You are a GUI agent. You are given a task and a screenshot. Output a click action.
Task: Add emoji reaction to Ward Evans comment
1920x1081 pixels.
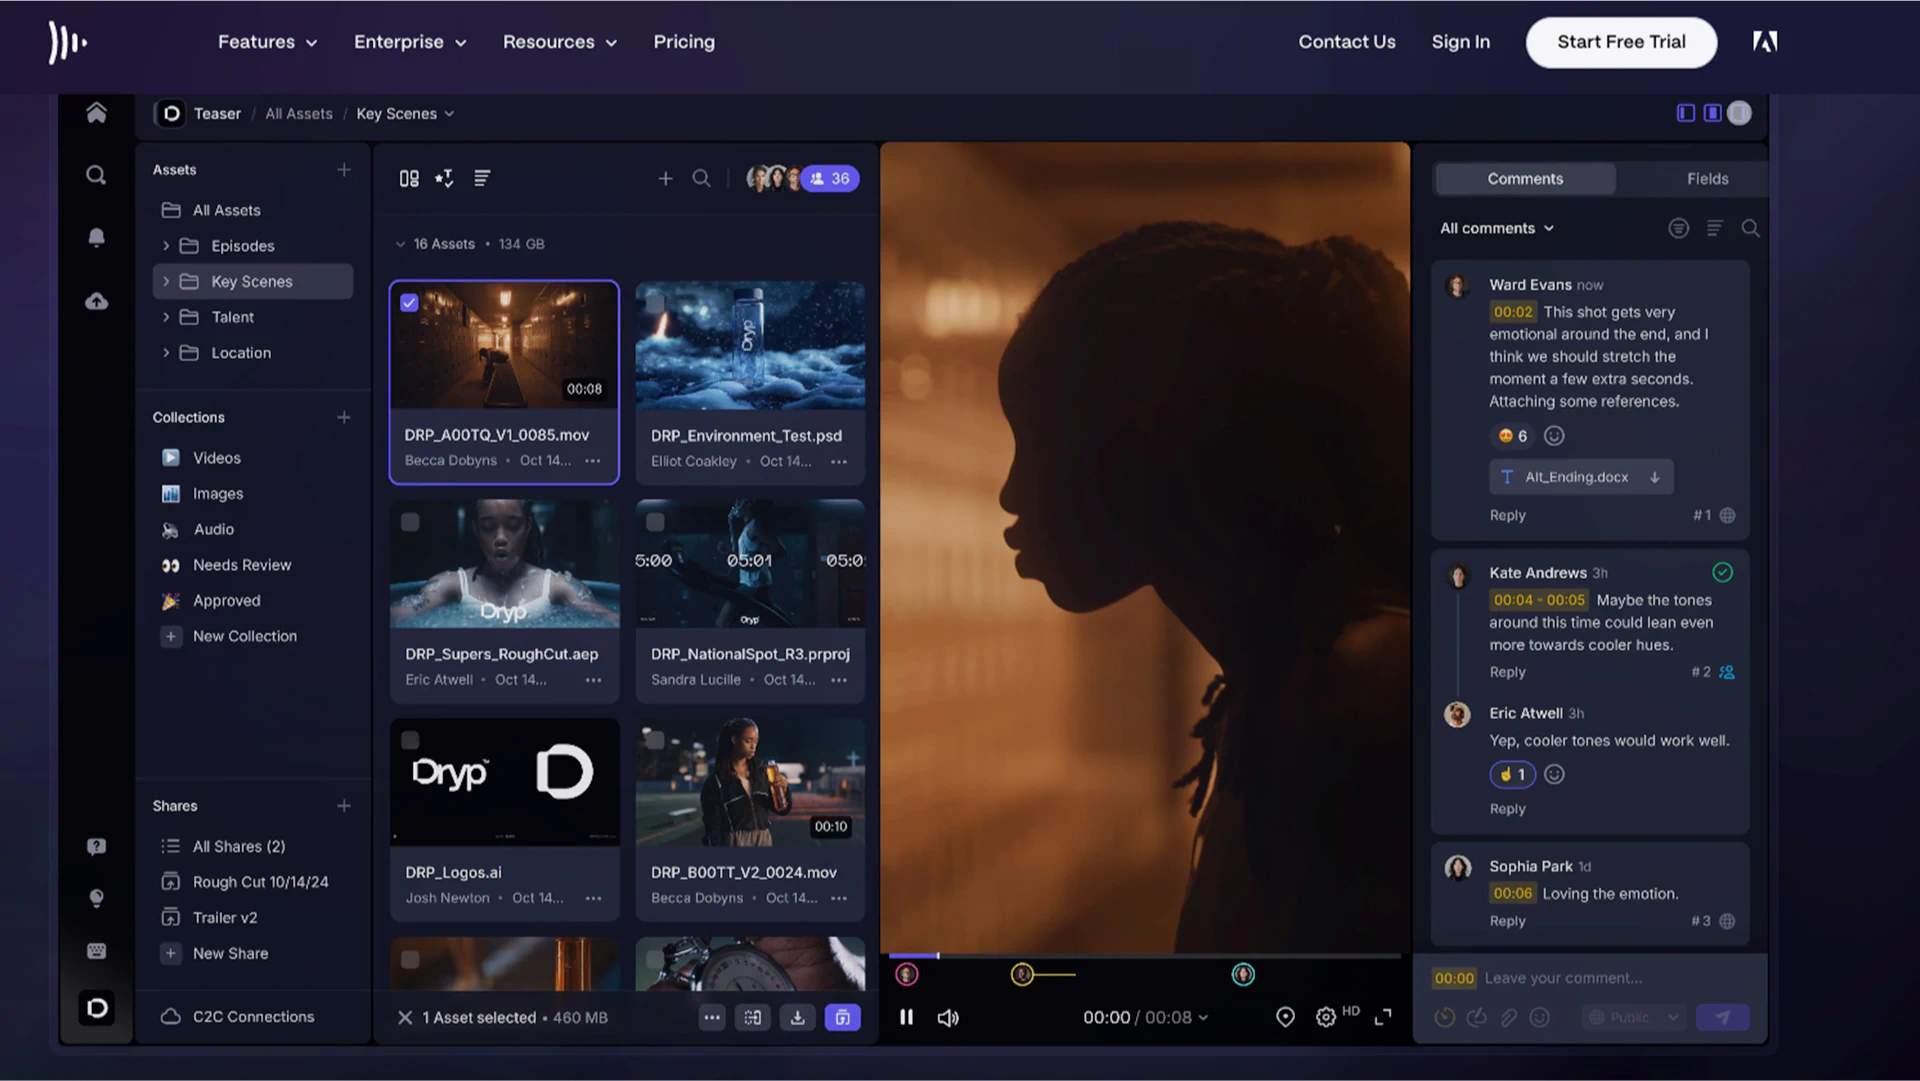click(1553, 435)
